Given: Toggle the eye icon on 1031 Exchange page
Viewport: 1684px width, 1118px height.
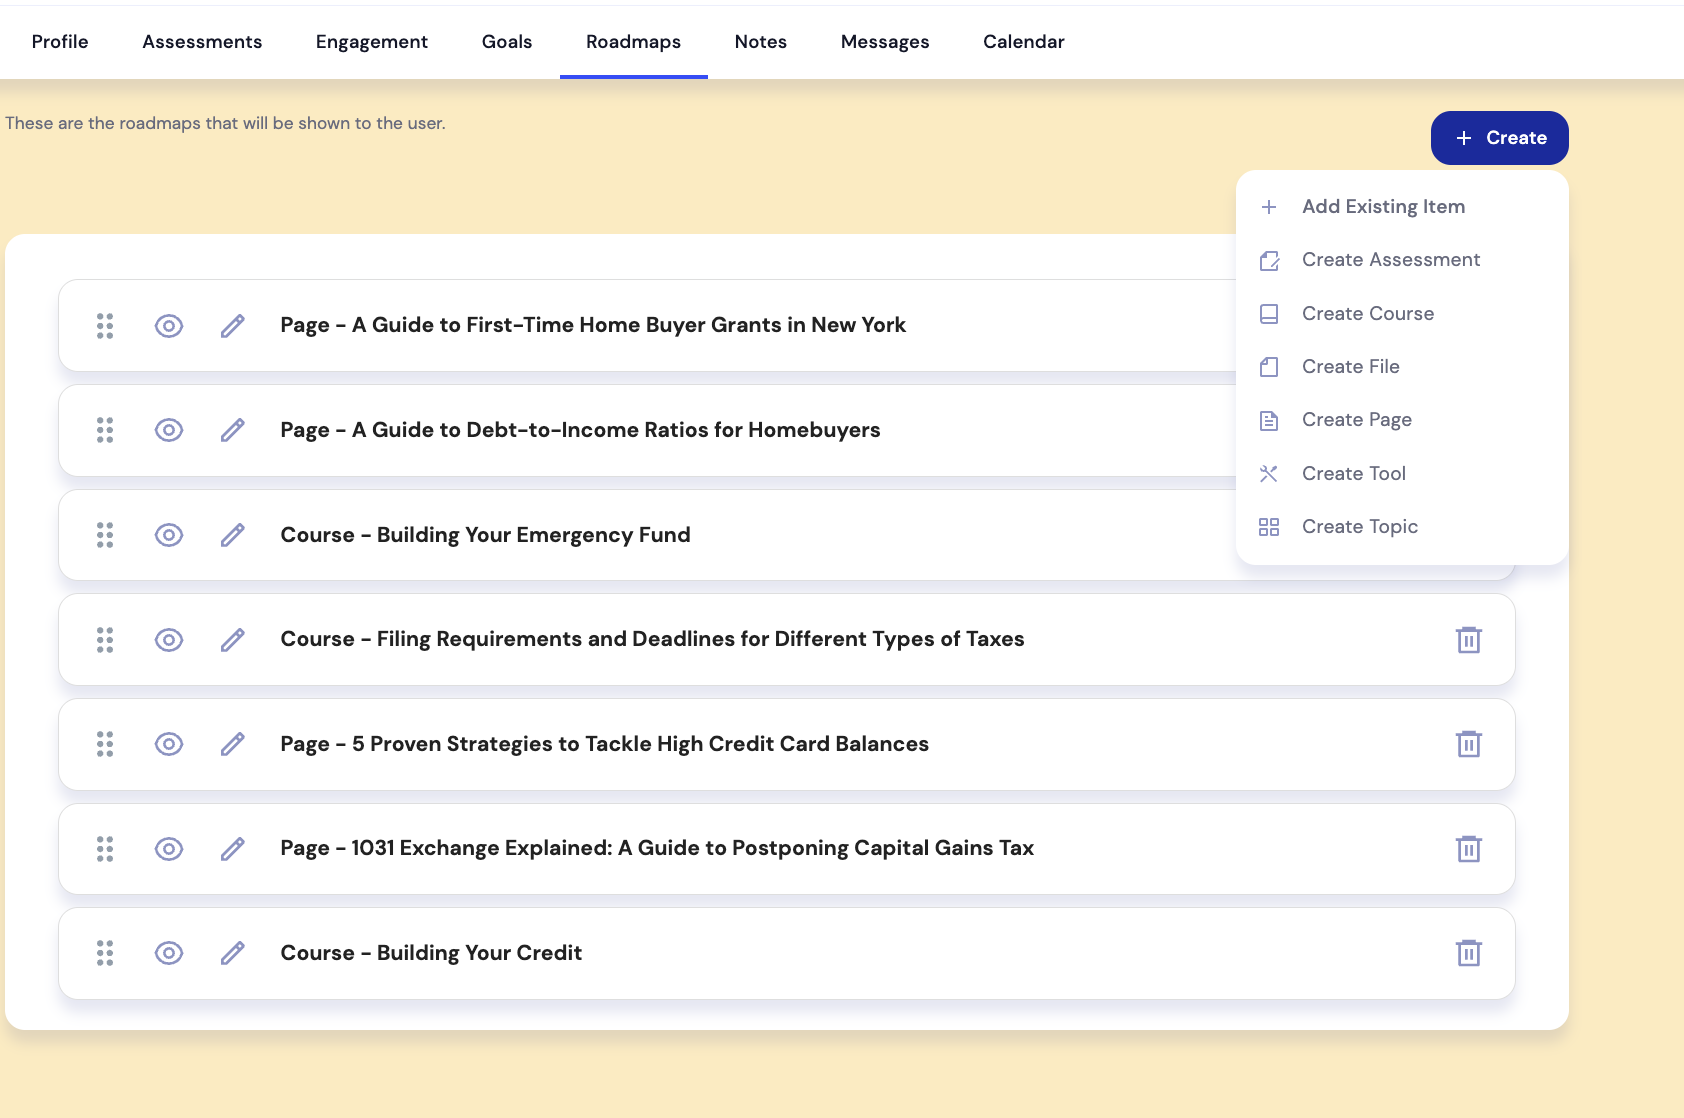Looking at the screenshot, I should [x=169, y=849].
